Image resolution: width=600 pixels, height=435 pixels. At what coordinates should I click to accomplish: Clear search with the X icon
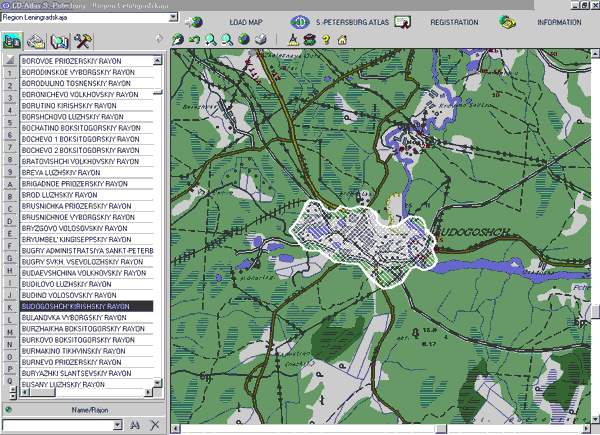155,425
